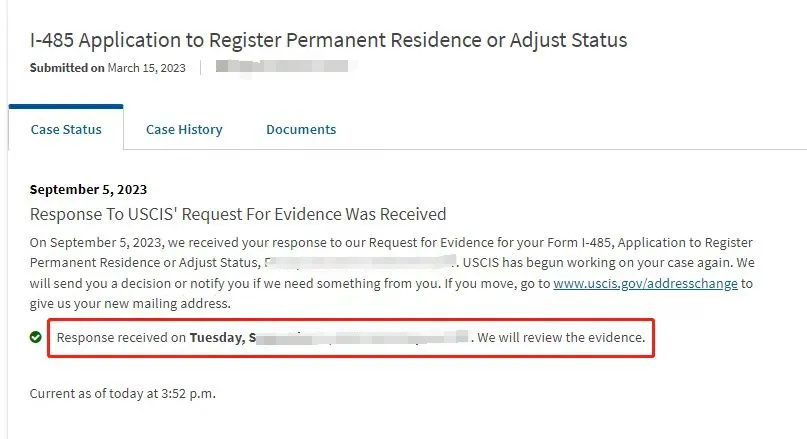Follow the www.uscis.gov/addresschange link
The image size is (807, 439).
(645, 284)
